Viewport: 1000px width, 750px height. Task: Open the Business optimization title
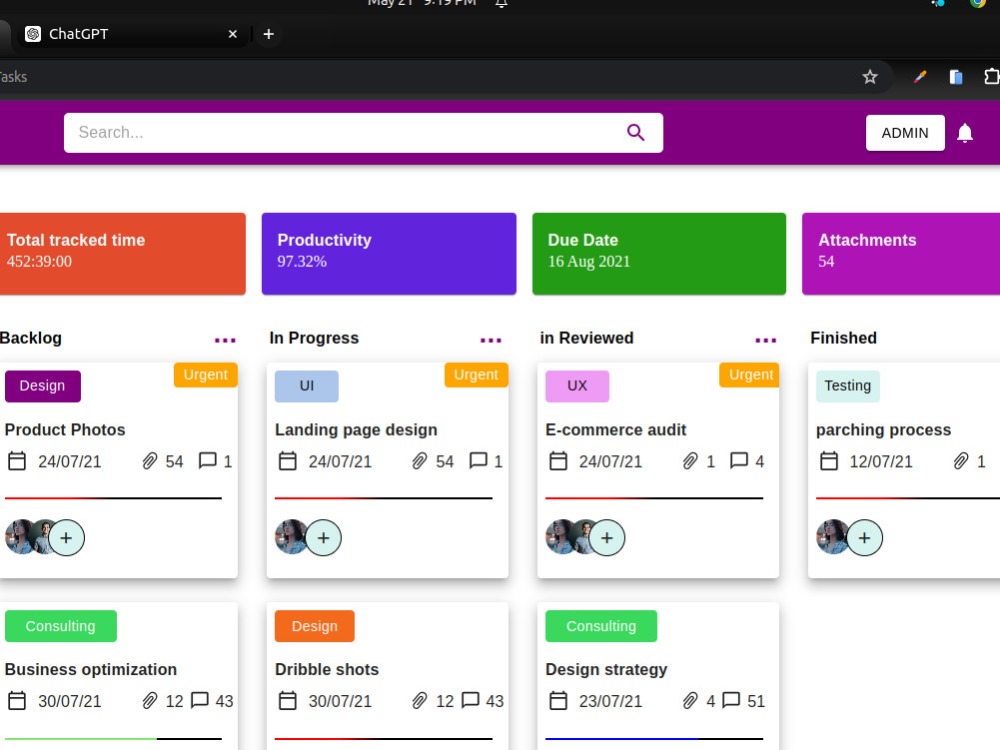coord(91,670)
